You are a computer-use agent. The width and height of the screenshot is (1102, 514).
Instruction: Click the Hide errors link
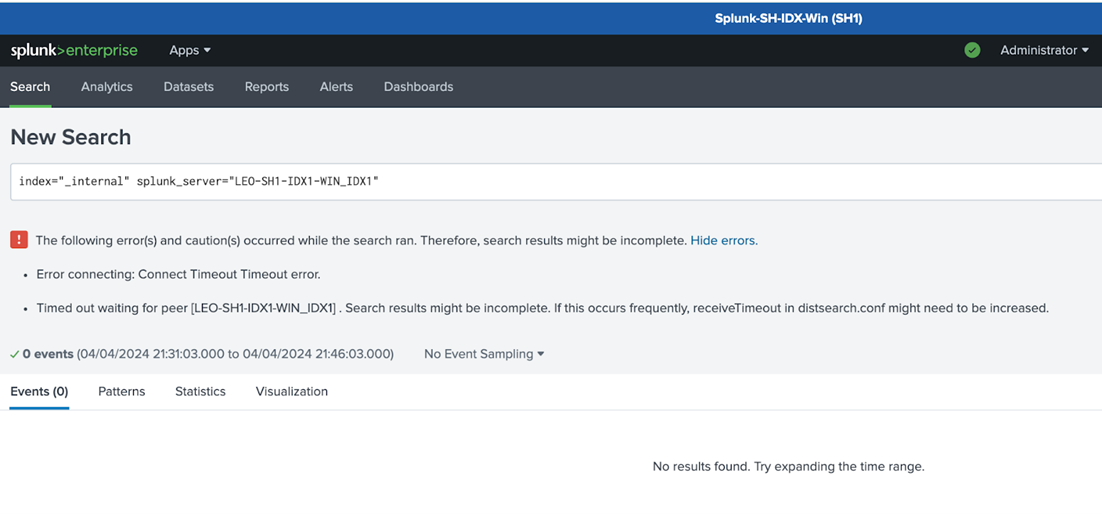coord(724,240)
